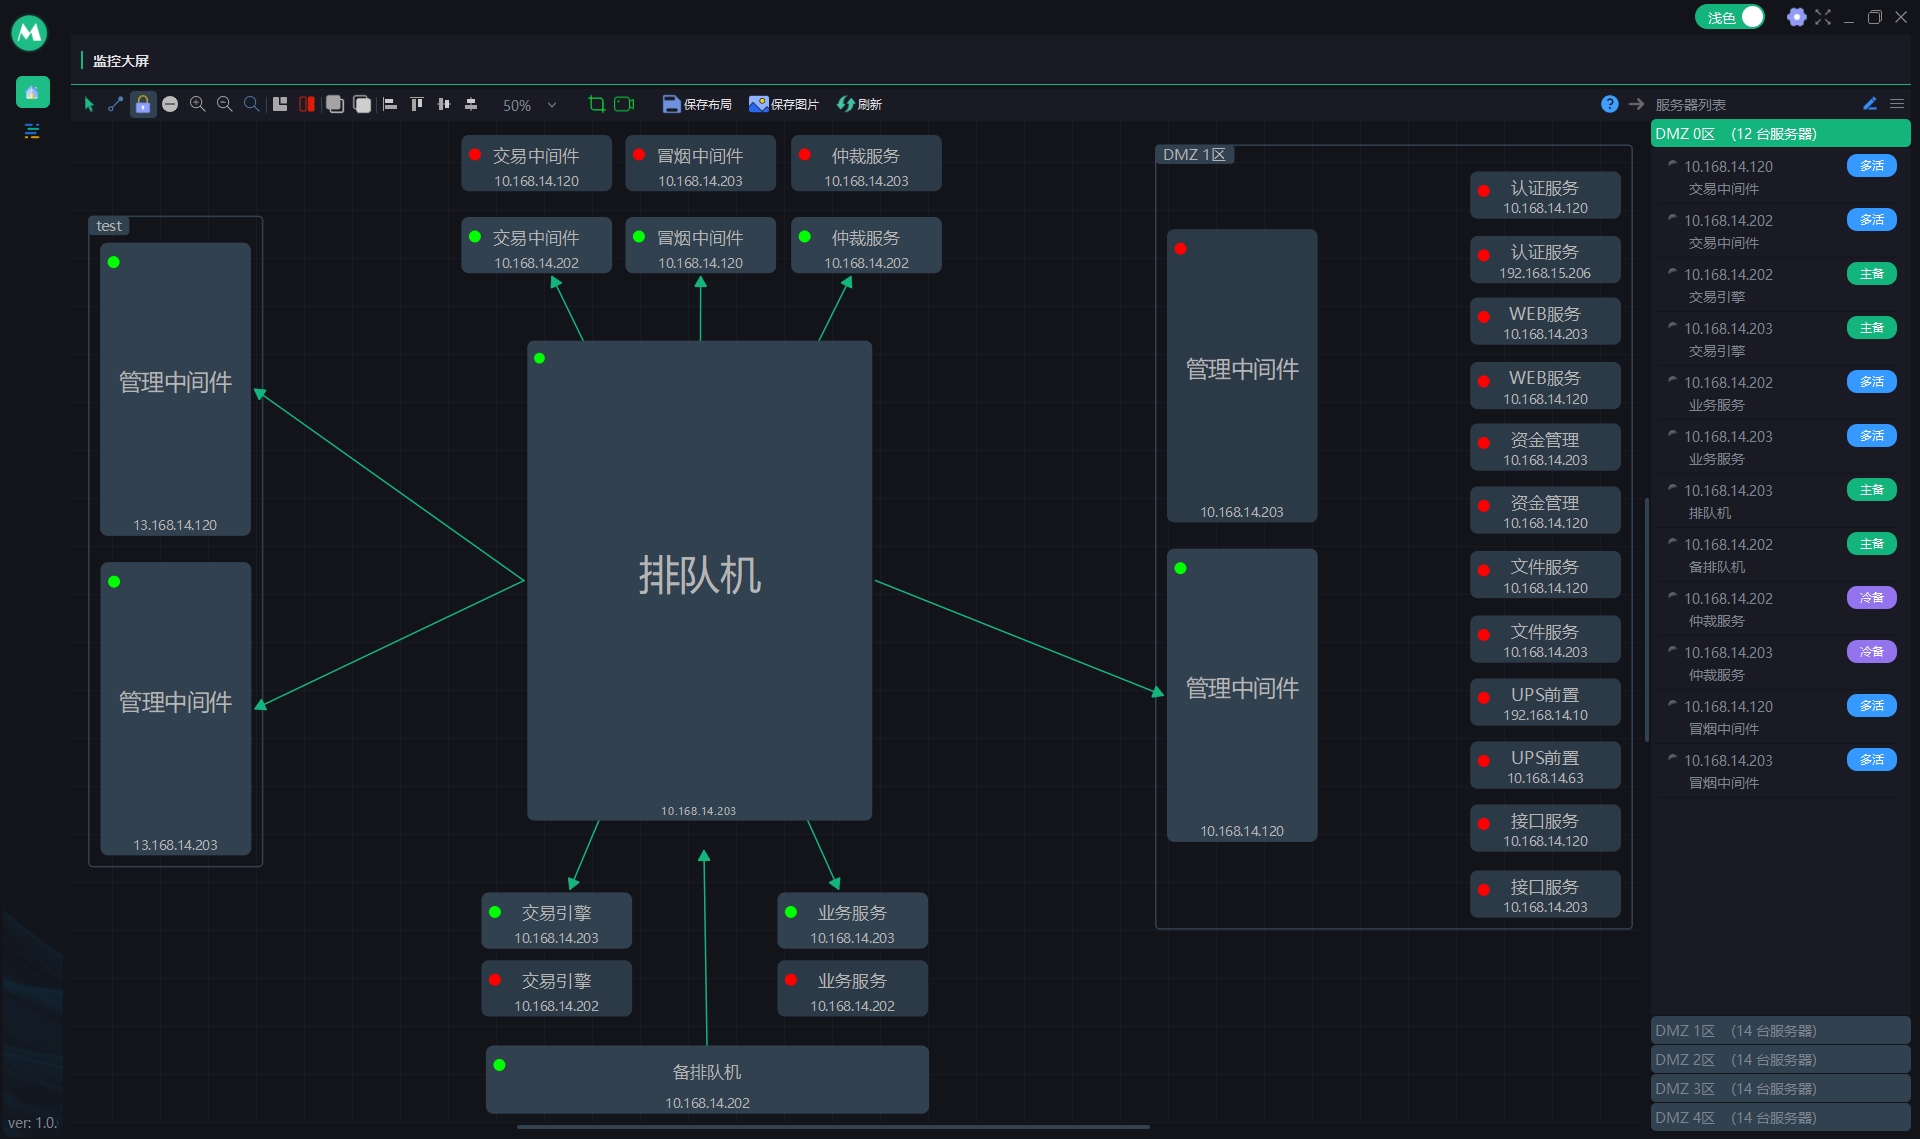Select canvas node UPS前置 10.168.14.63
1920x1139 pixels.
(1545, 766)
